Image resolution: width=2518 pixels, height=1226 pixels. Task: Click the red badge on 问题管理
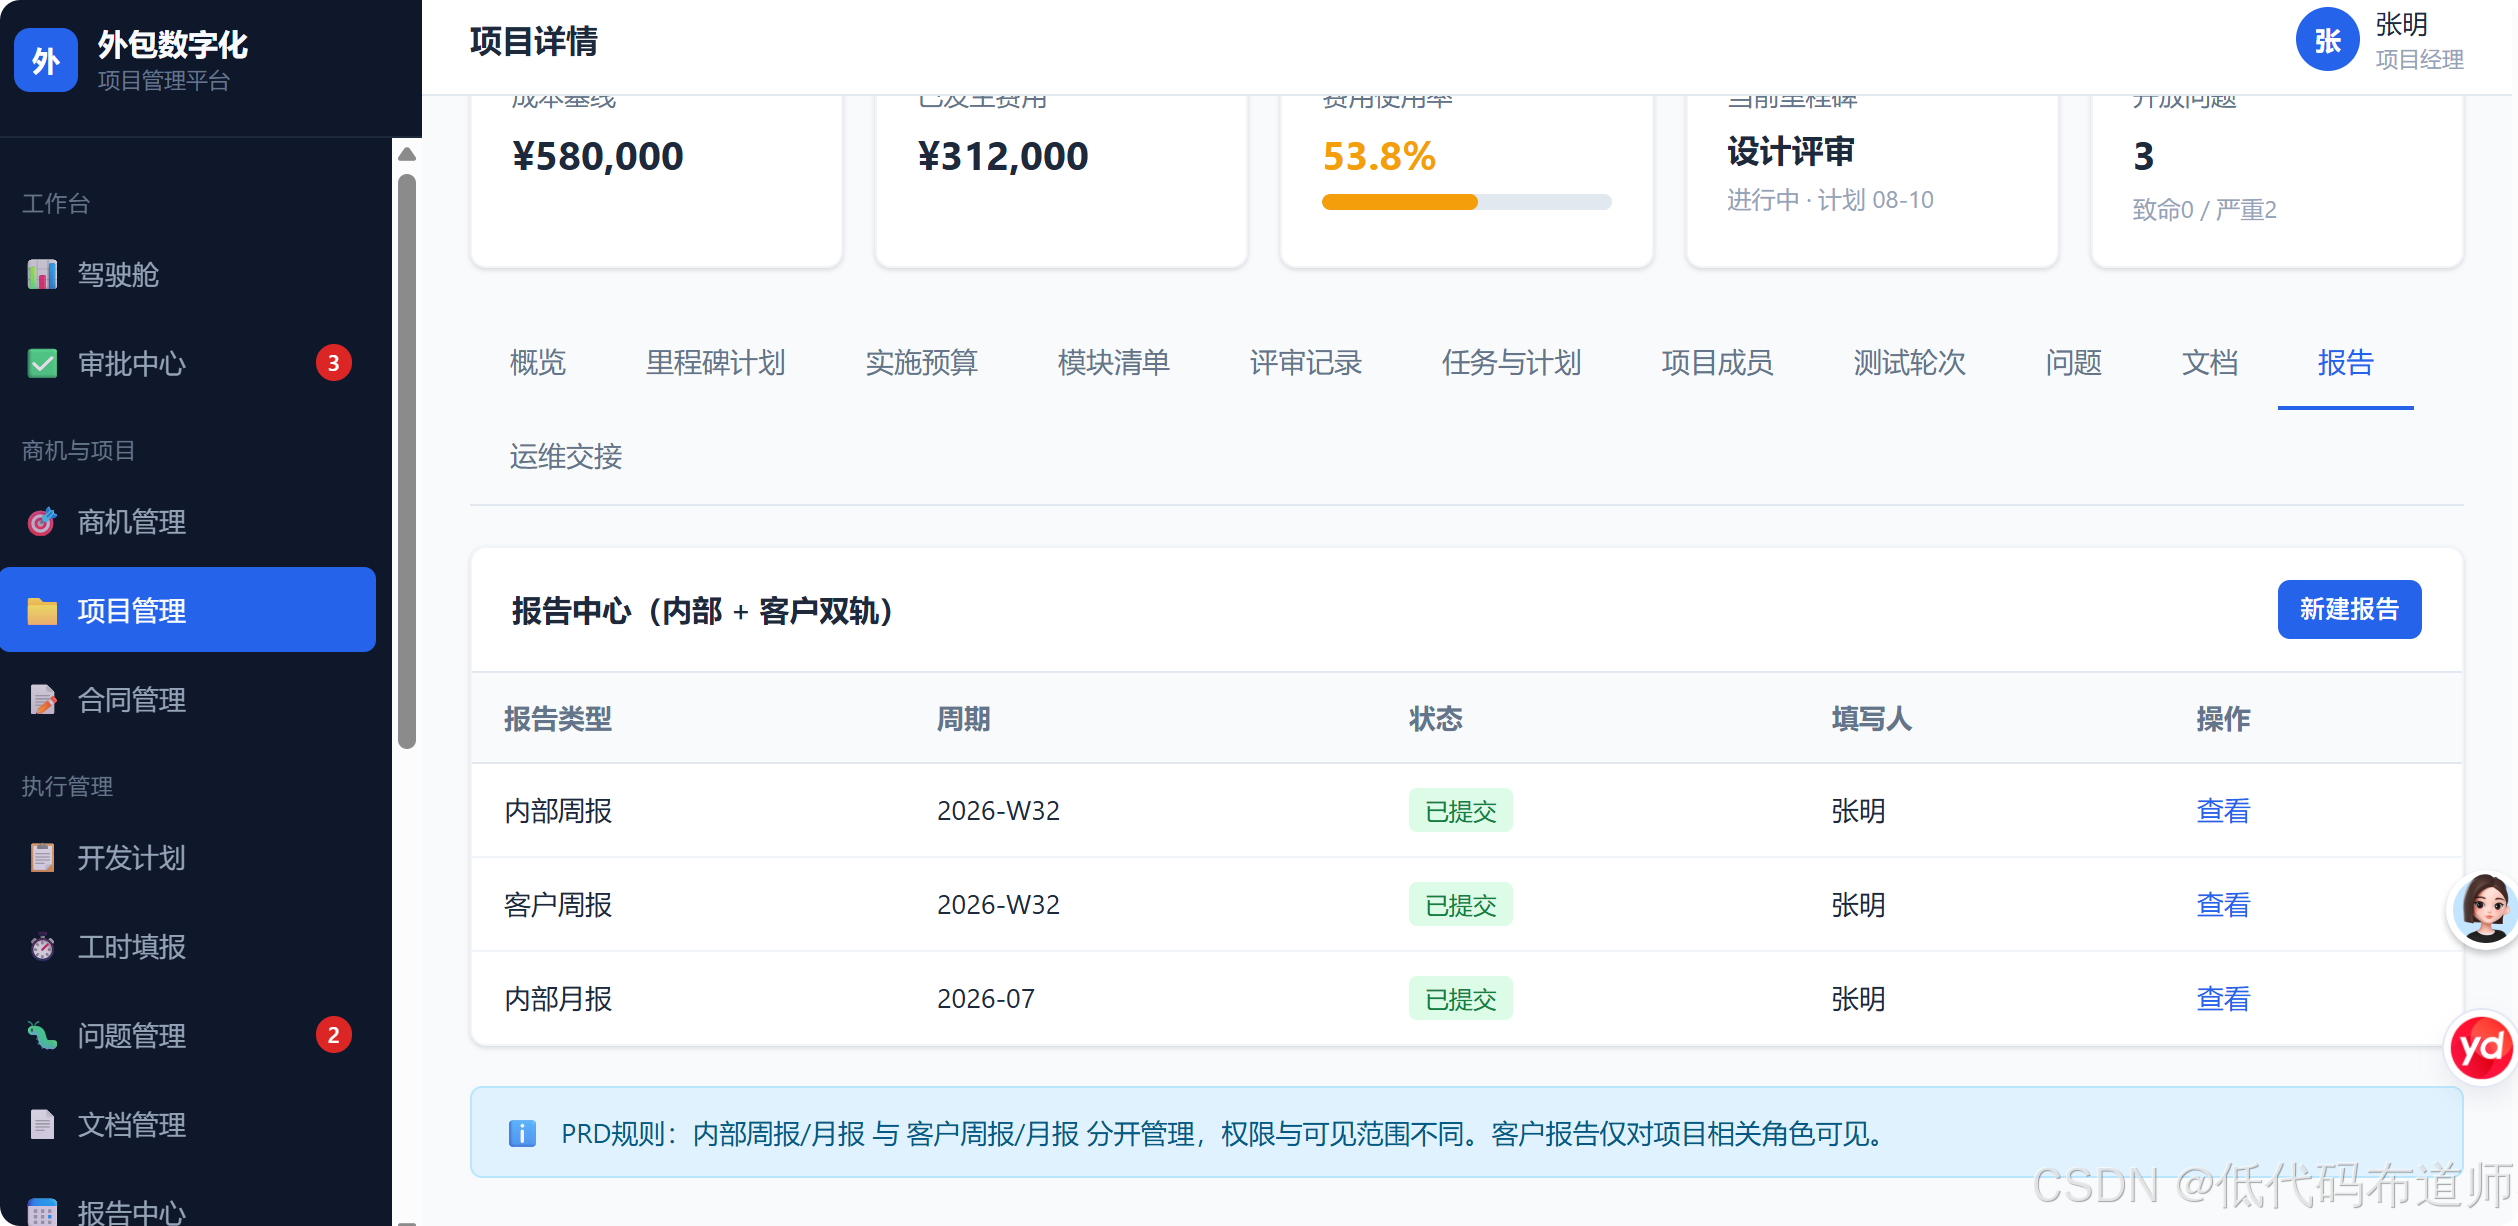[x=334, y=1035]
